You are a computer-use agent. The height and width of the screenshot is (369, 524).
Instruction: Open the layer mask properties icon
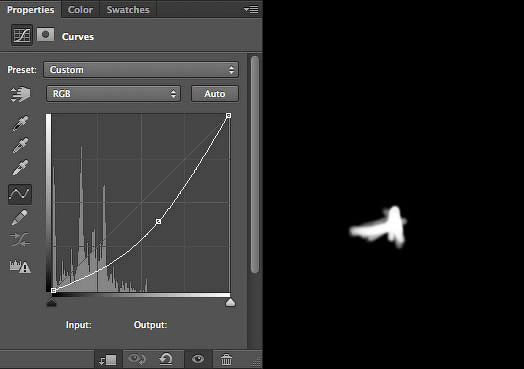45,35
